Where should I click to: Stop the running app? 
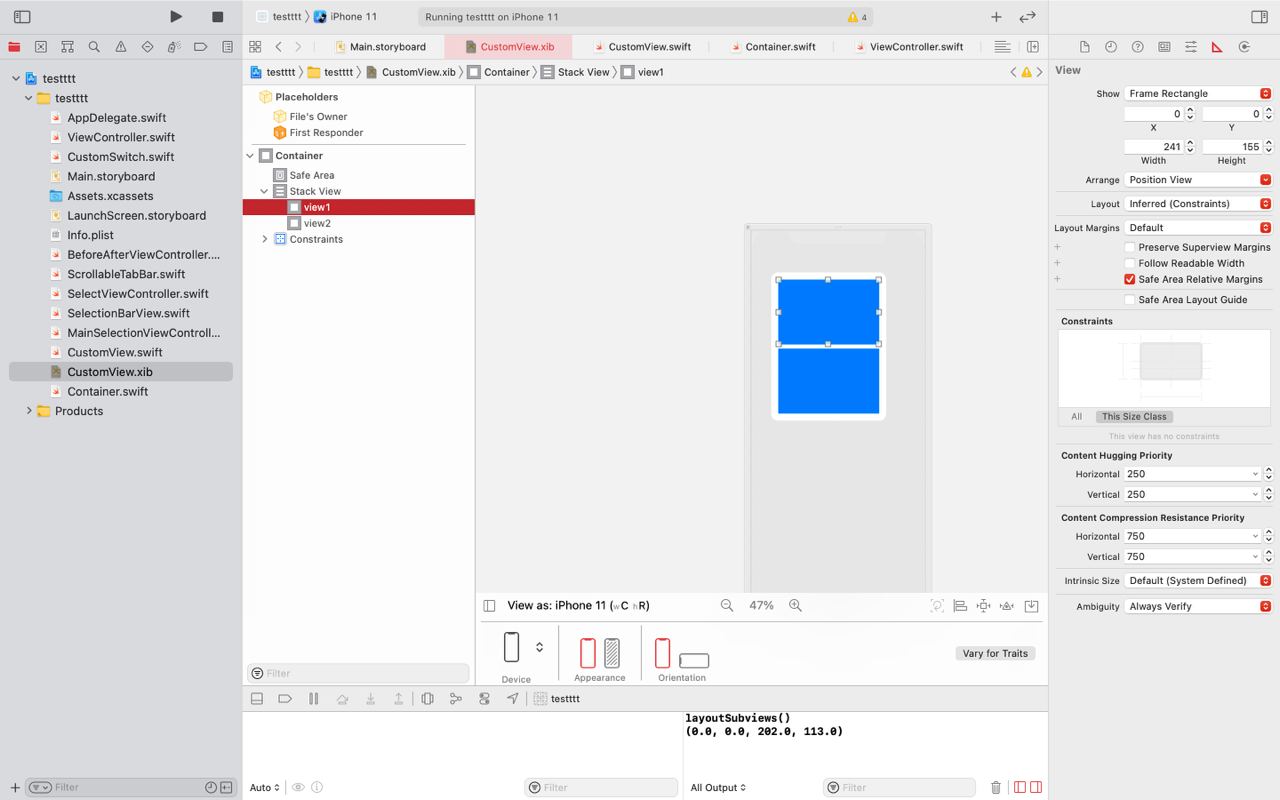point(217,16)
